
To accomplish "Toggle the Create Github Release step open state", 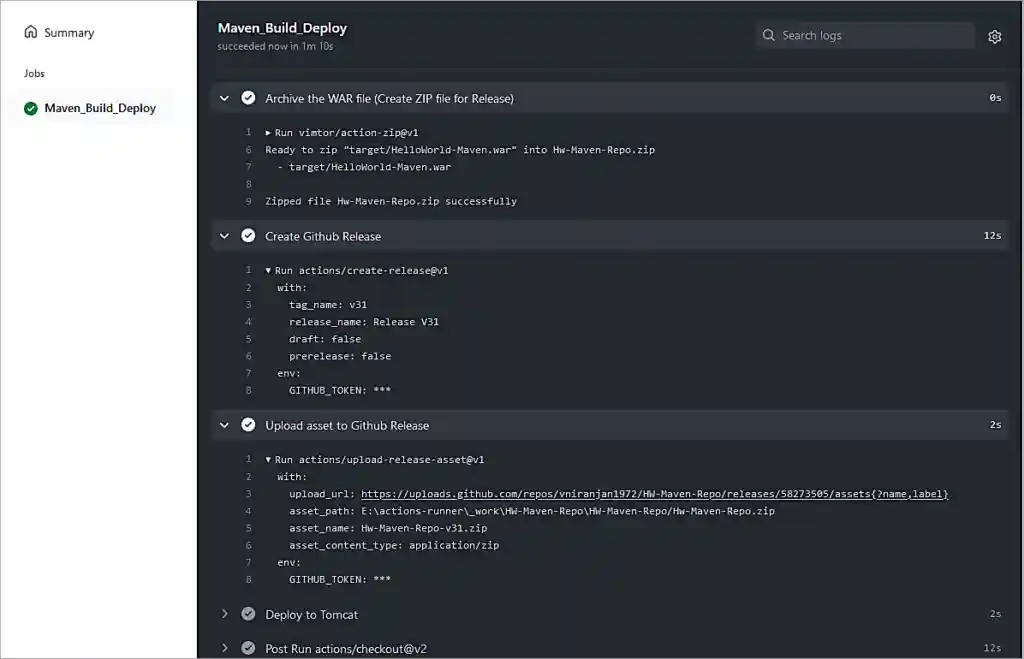I will pyautogui.click(x=224, y=236).
